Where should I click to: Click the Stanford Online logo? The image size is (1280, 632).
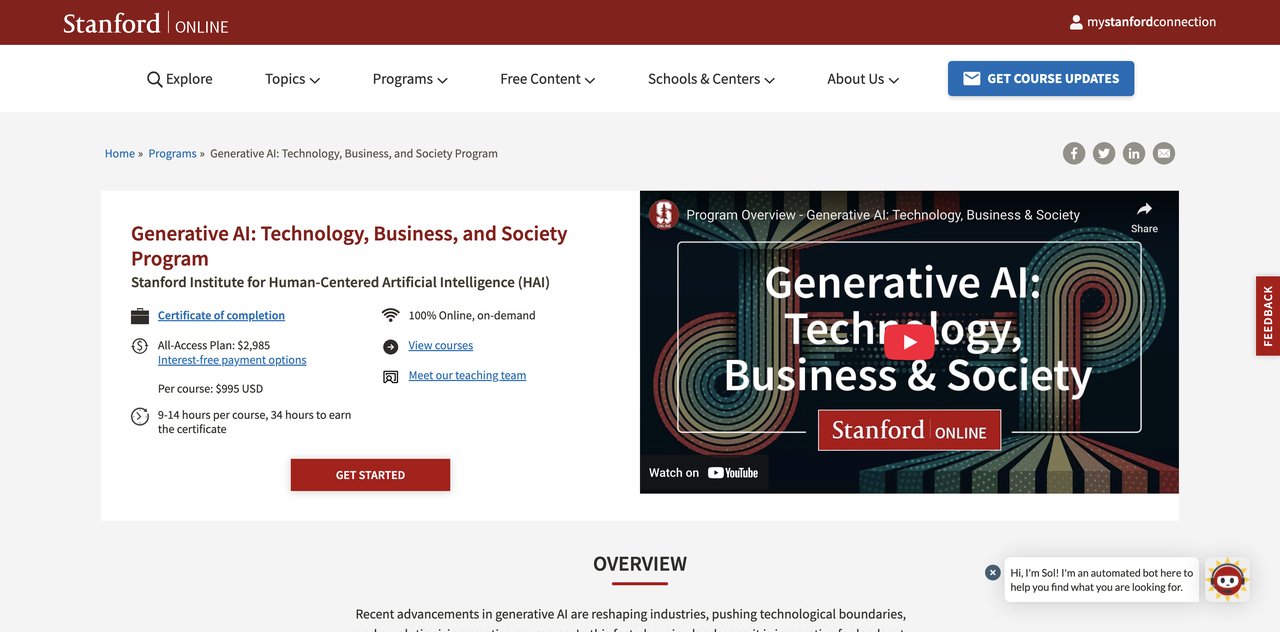tap(146, 23)
